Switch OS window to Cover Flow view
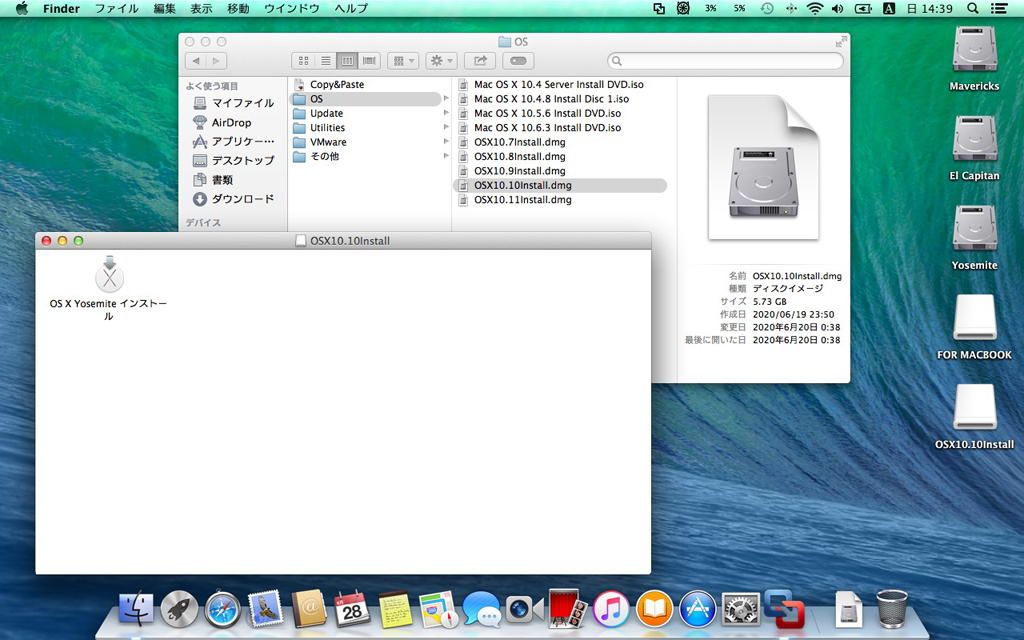The width and height of the screenshot is (1024, 640). (x=369, y=61)
